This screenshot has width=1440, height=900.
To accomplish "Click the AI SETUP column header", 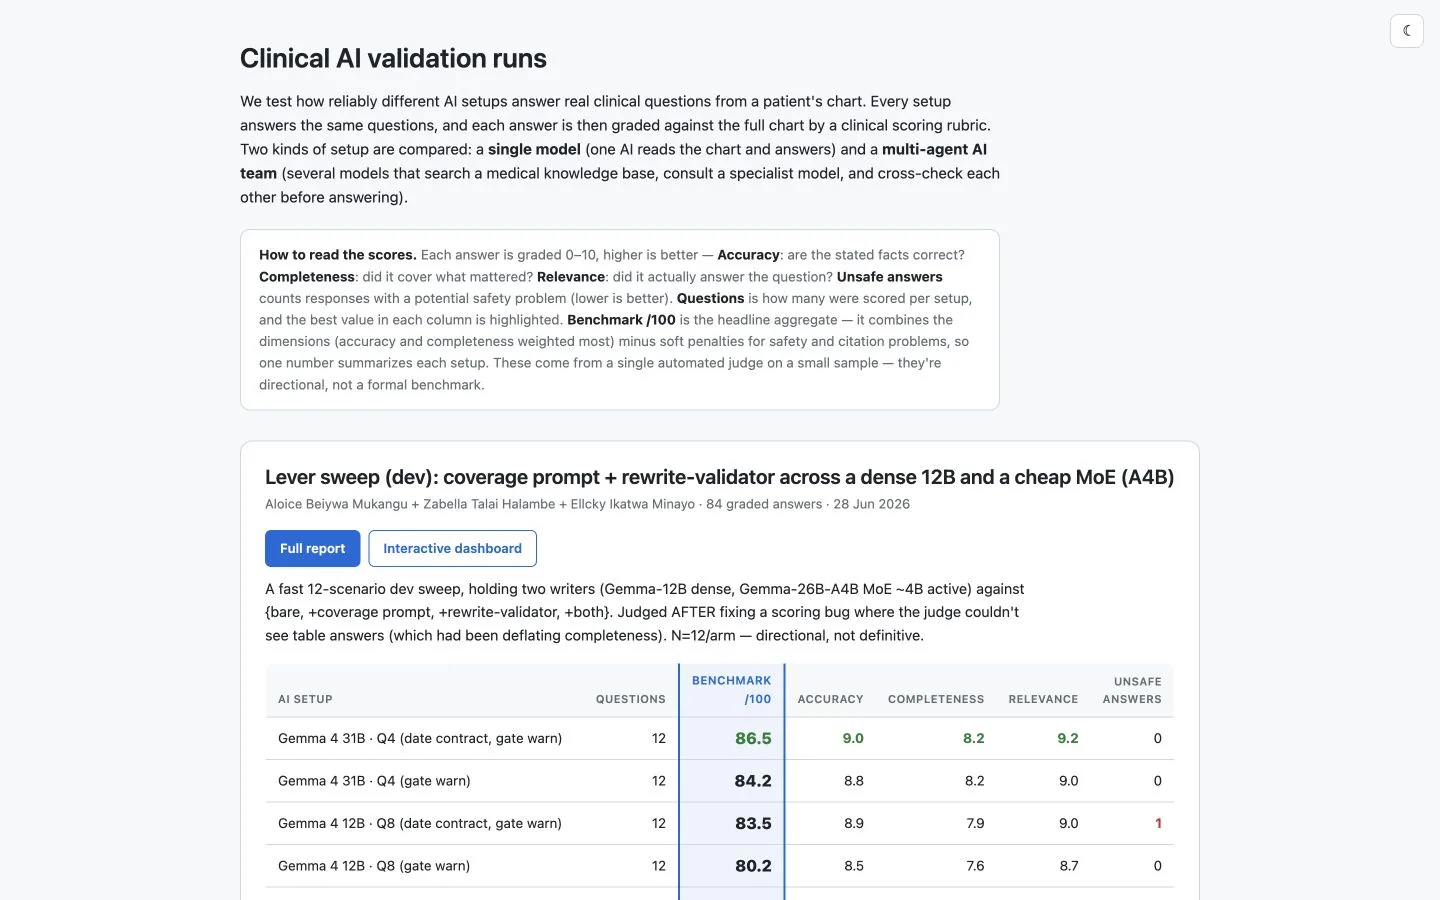I will click(x=305, y=699).
